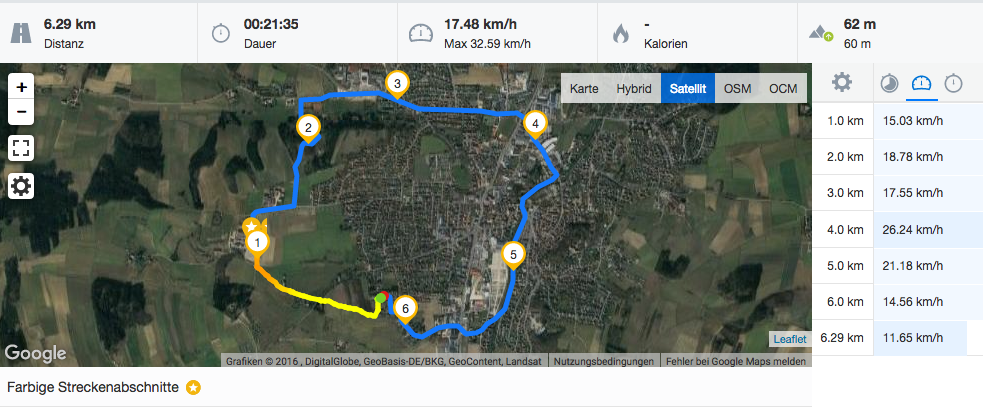Show pace splits by clicking the pie-clock icon

[x=889, y=83]
